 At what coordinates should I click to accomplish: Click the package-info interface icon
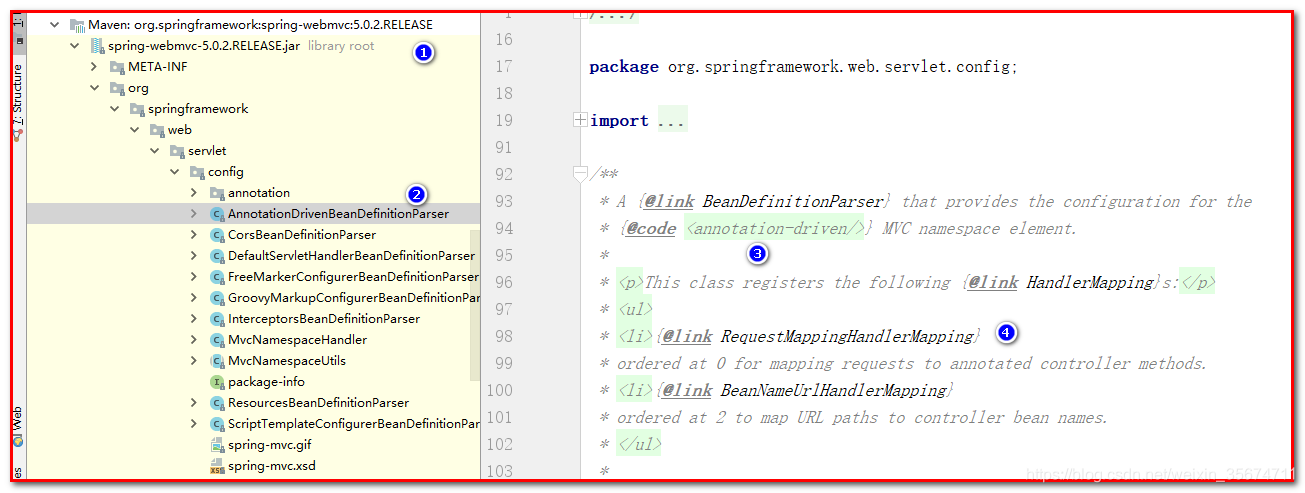(217, 381)
